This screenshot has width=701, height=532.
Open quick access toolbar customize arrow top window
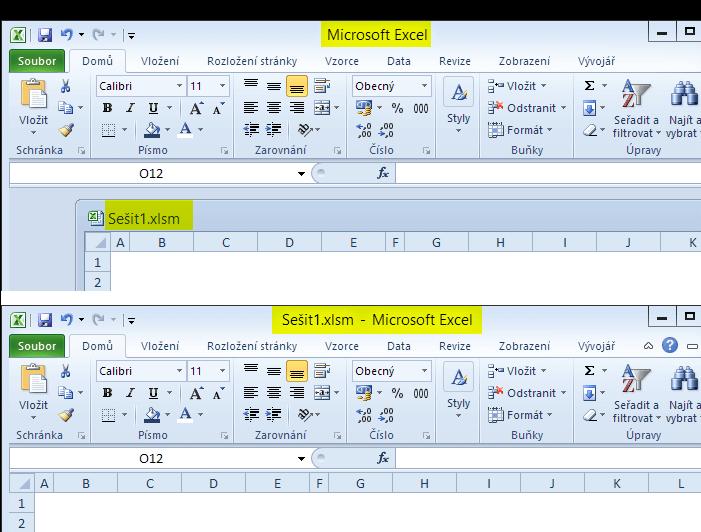pos(131,35)
